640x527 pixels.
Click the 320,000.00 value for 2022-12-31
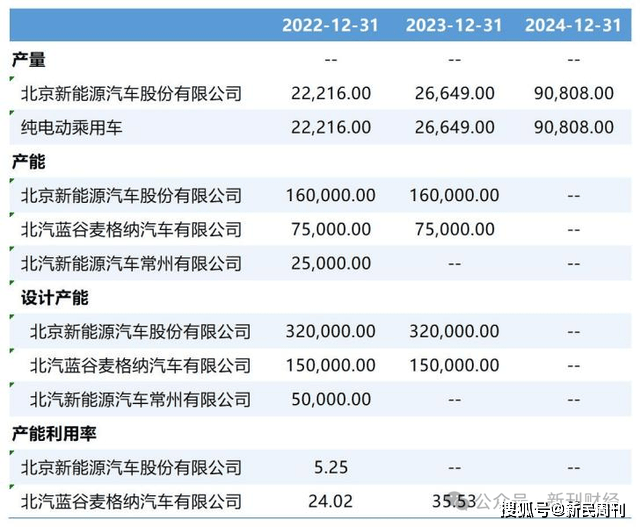click(x=331, y=331)
